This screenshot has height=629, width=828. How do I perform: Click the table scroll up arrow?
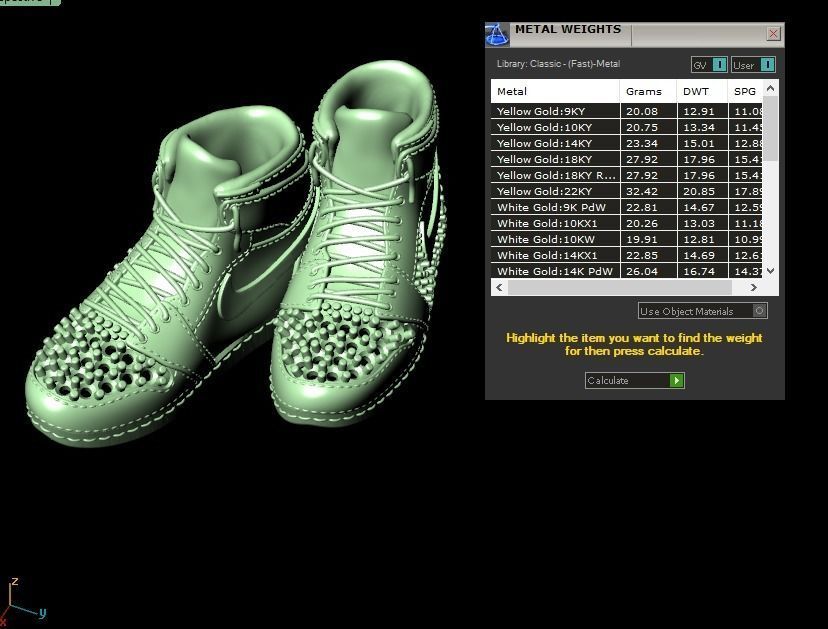pyautogui.click(x=770, y=89)
